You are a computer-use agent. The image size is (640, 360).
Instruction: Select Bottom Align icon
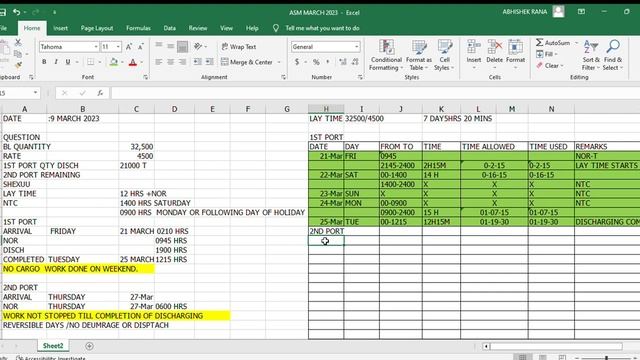point(182,47)
